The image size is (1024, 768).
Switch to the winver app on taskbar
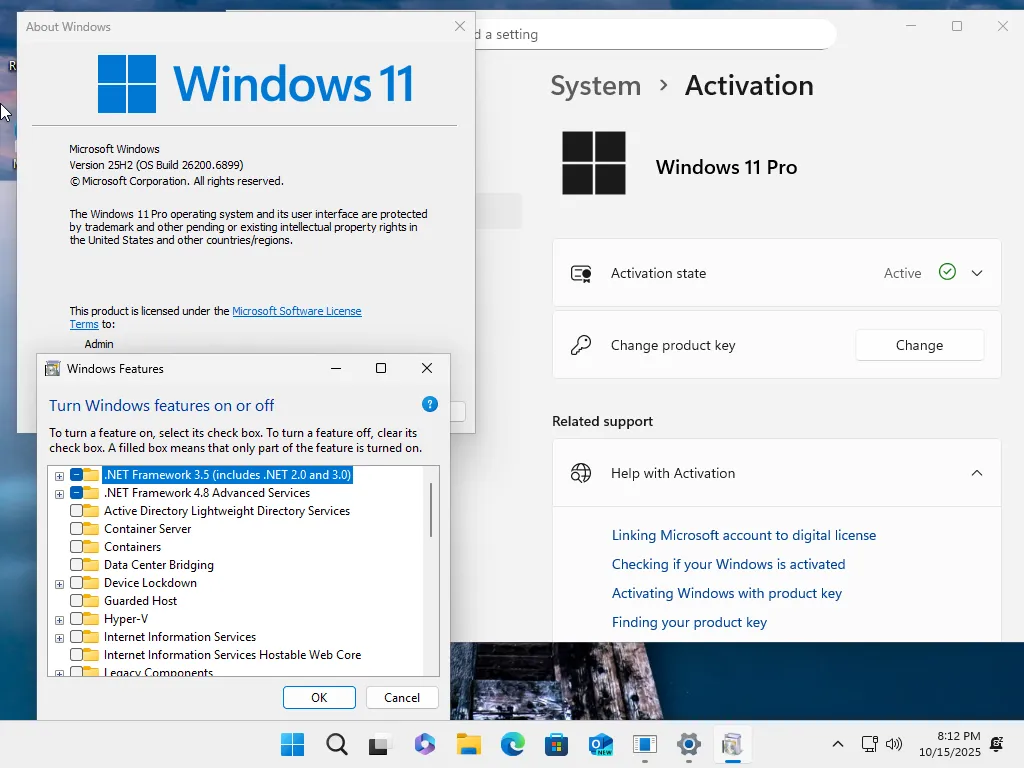point(645,744)
